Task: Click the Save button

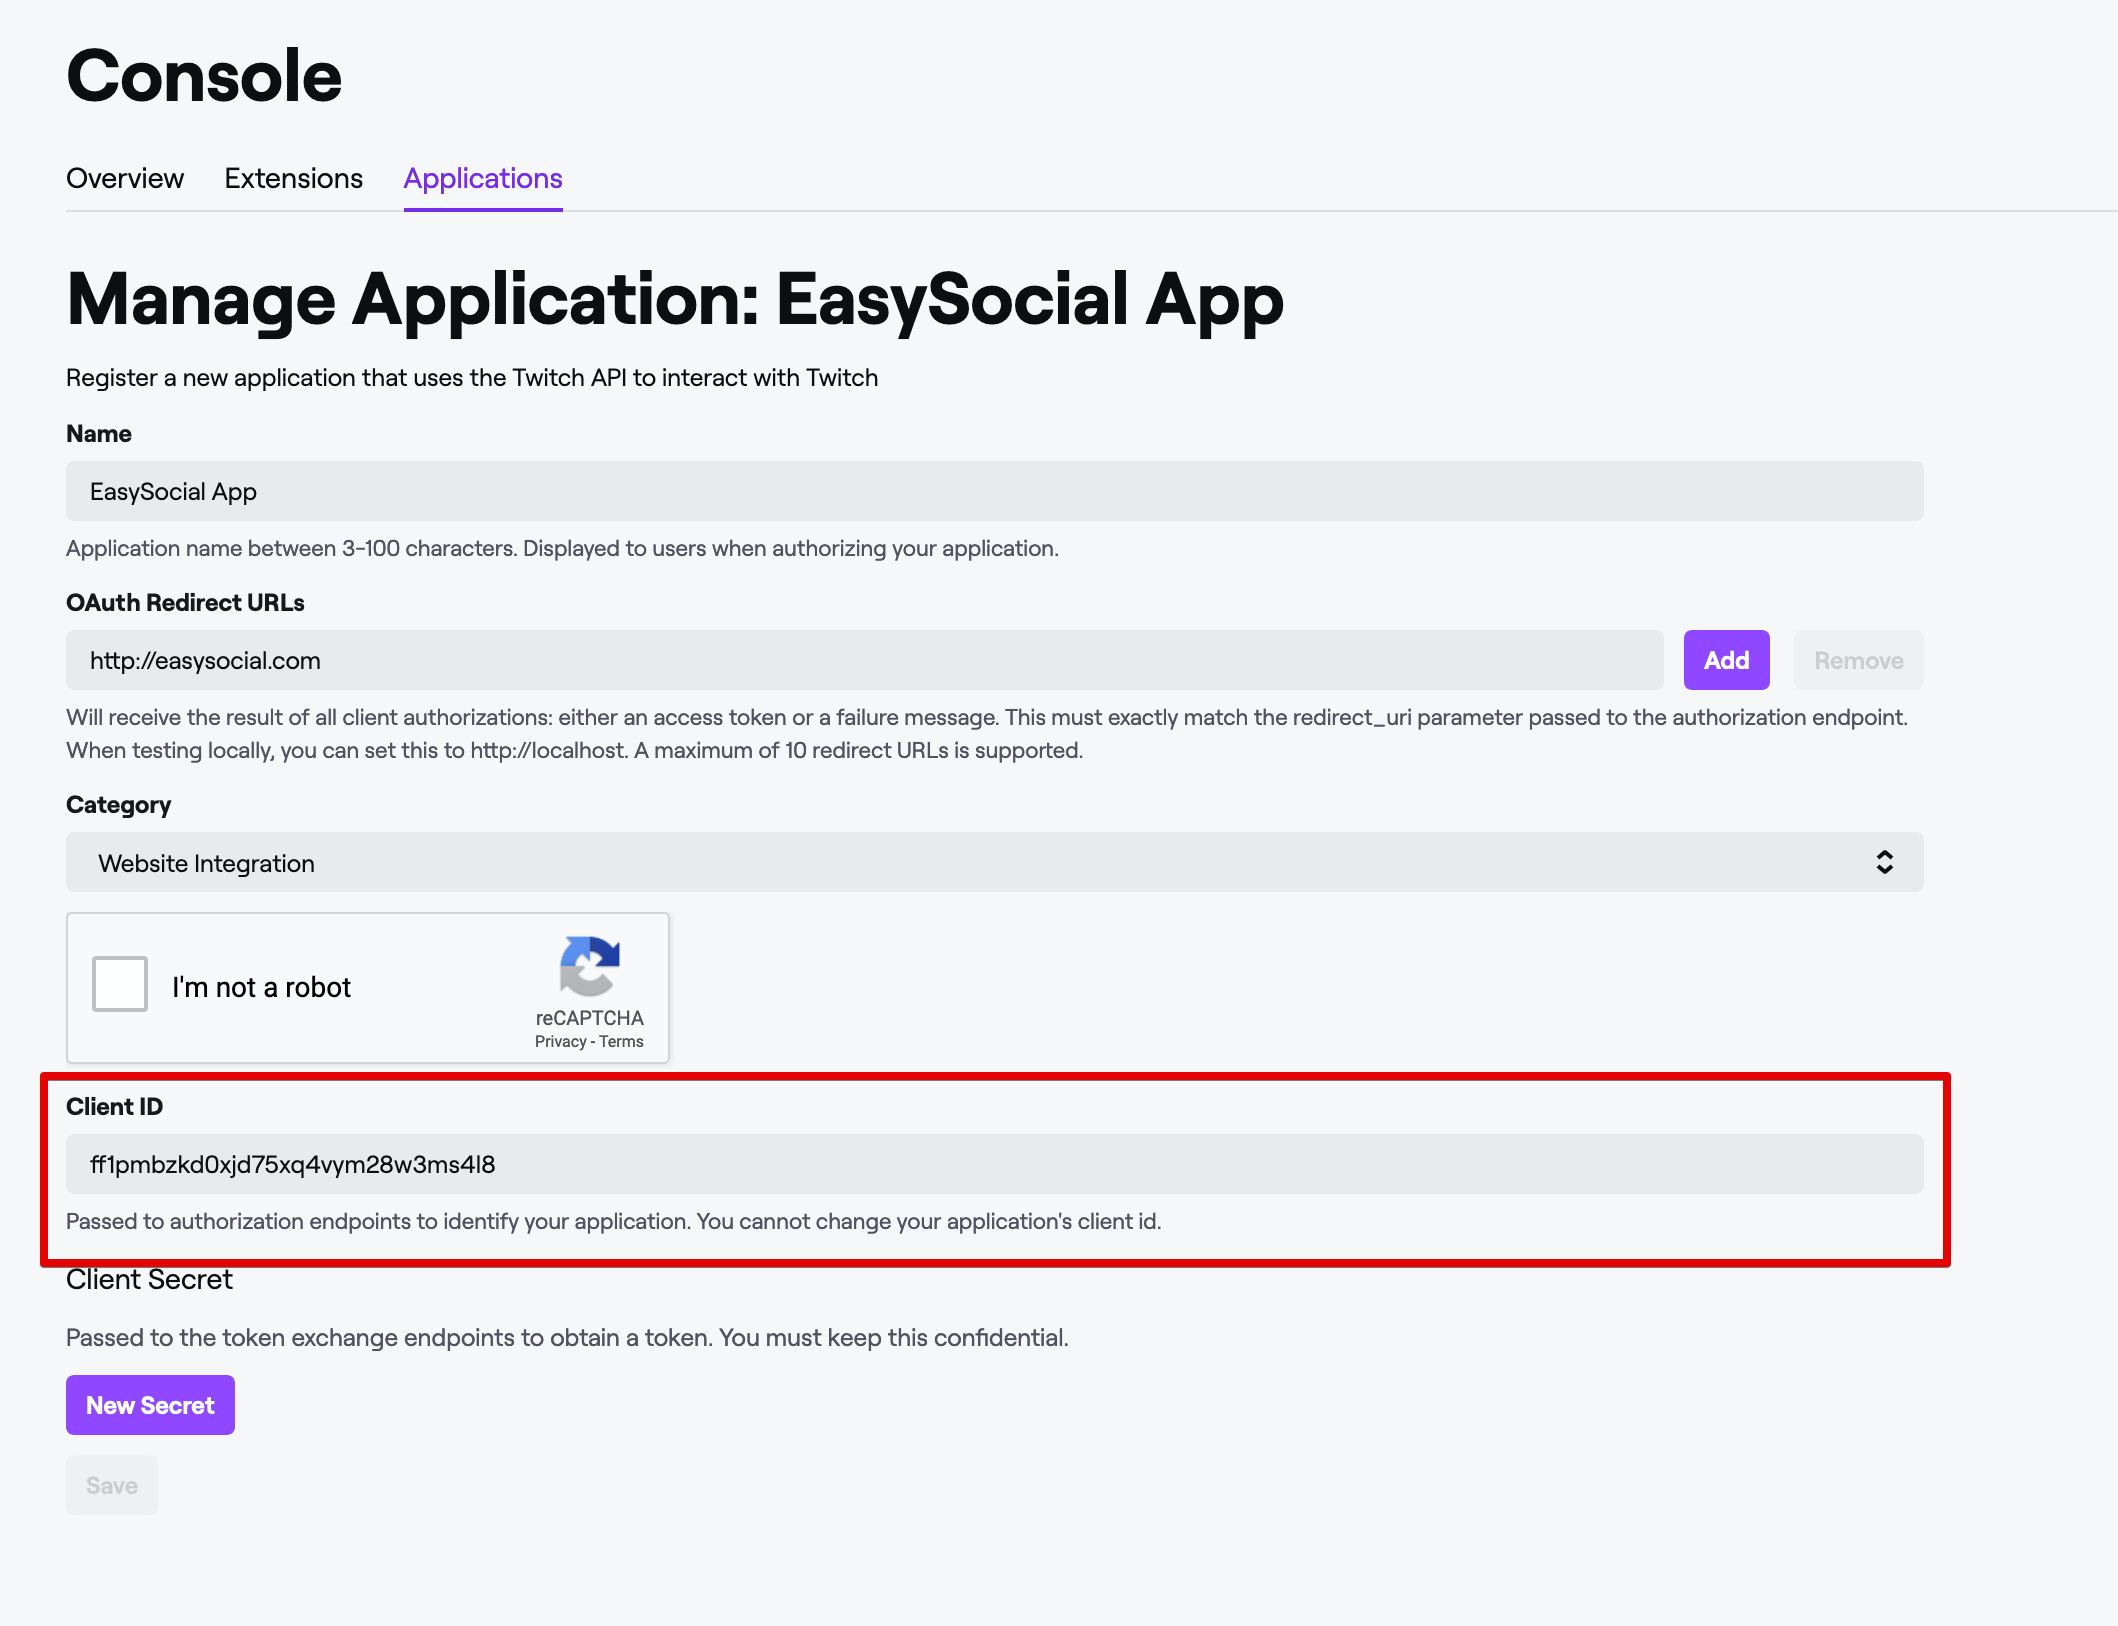Action: coord(112,1485)
